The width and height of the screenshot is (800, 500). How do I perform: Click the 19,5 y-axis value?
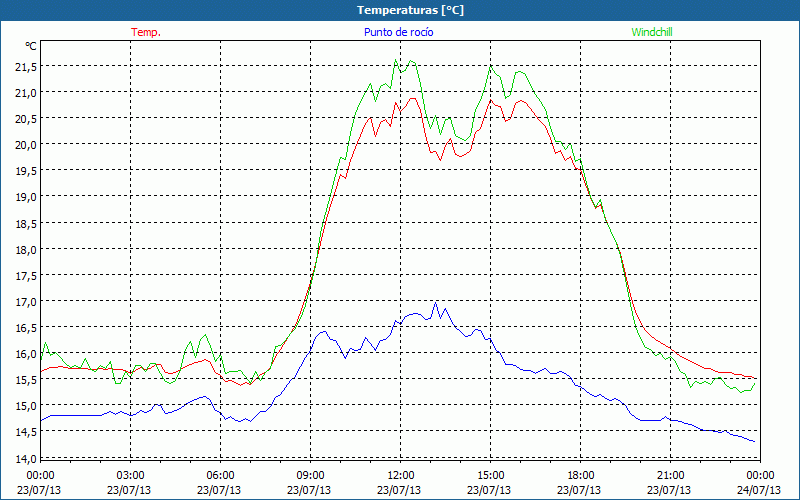tap(27, 170)
